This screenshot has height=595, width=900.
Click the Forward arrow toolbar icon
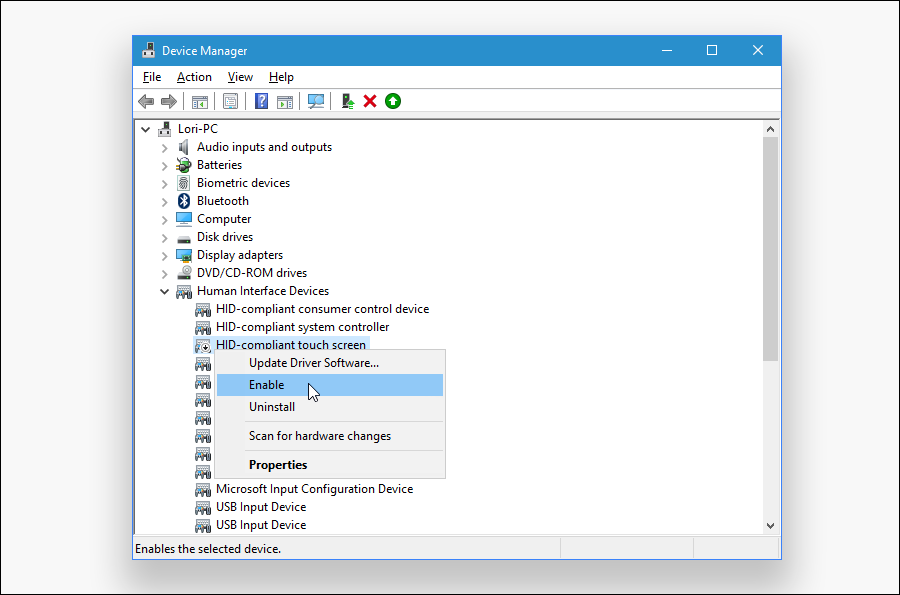[169, 102]
